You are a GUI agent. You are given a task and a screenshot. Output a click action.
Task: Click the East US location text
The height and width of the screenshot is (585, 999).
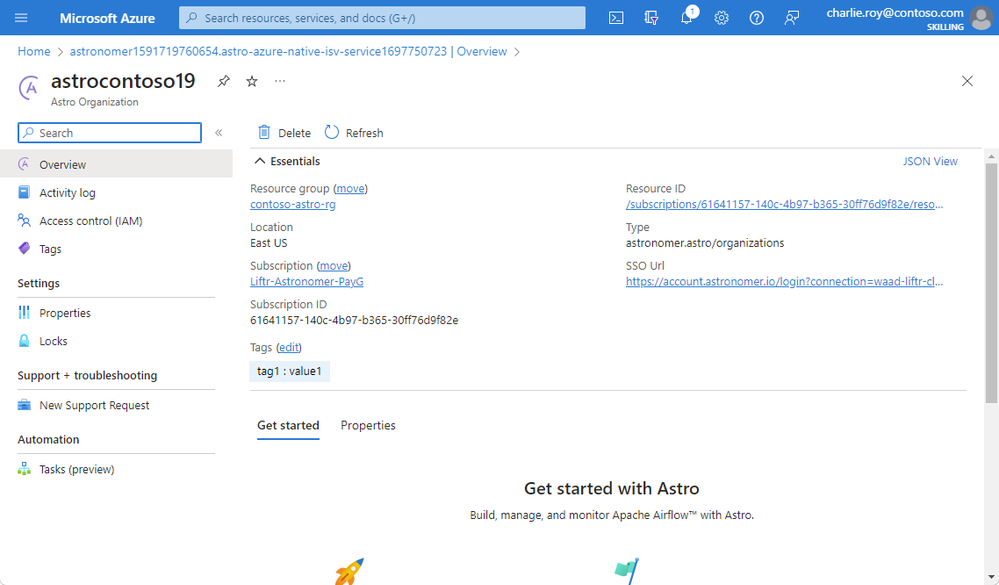pos(269,243)
